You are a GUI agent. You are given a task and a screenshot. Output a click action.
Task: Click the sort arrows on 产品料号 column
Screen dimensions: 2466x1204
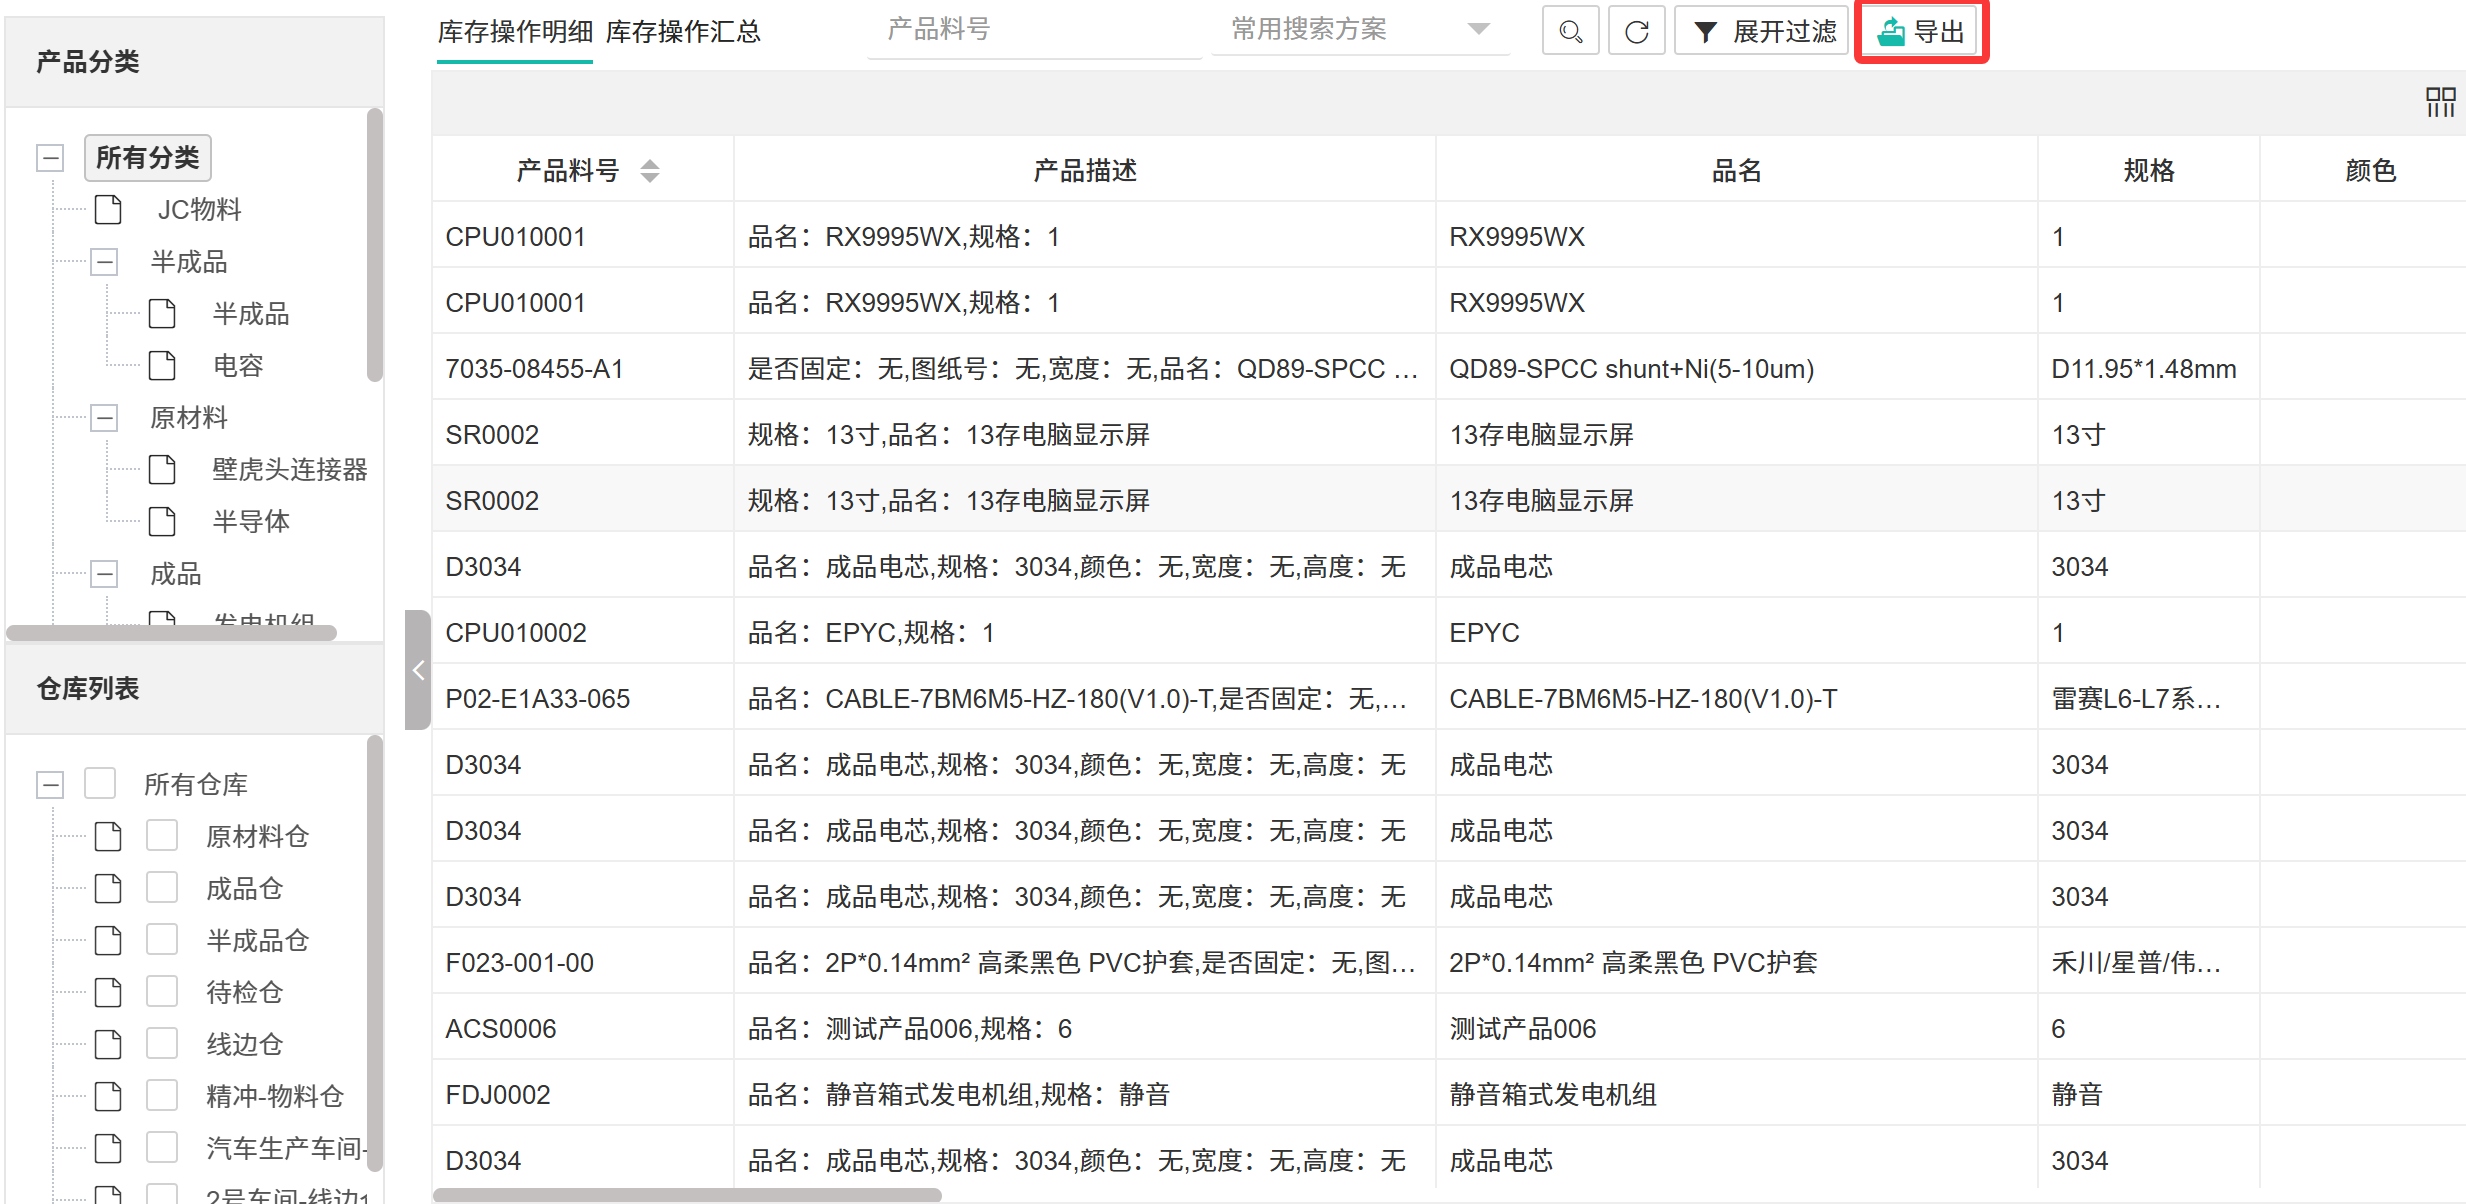pyautogui.click(x=650, y=171)
